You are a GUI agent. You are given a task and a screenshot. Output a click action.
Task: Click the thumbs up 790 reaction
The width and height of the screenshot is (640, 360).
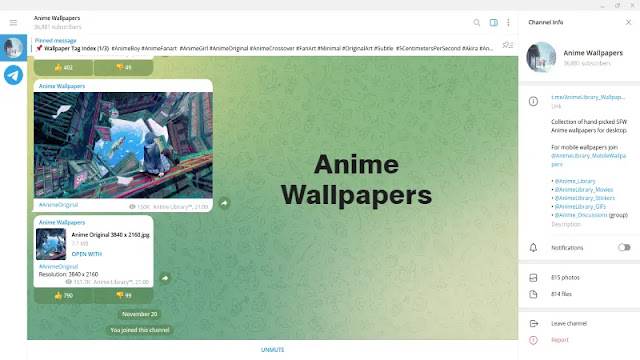[x=63, y=295]
